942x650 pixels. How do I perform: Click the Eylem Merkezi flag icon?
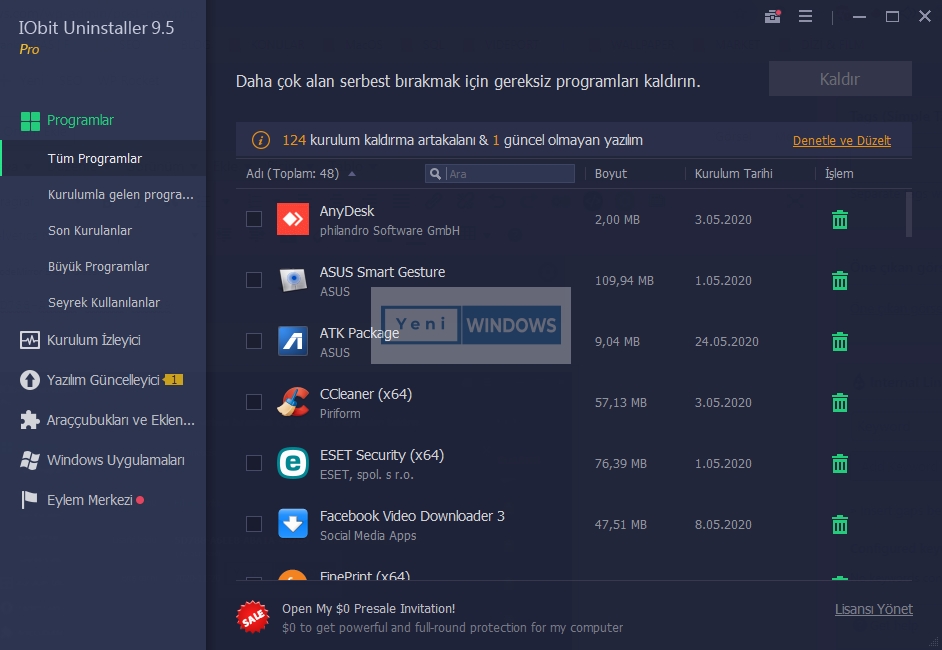[29, 500]
